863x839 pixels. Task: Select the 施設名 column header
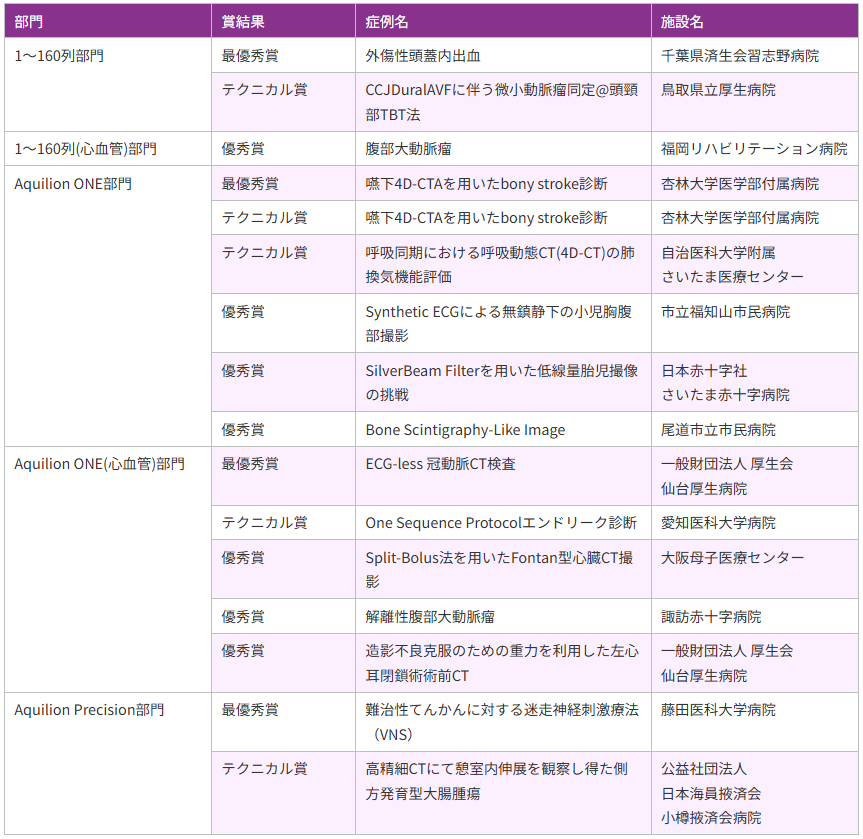682,21
